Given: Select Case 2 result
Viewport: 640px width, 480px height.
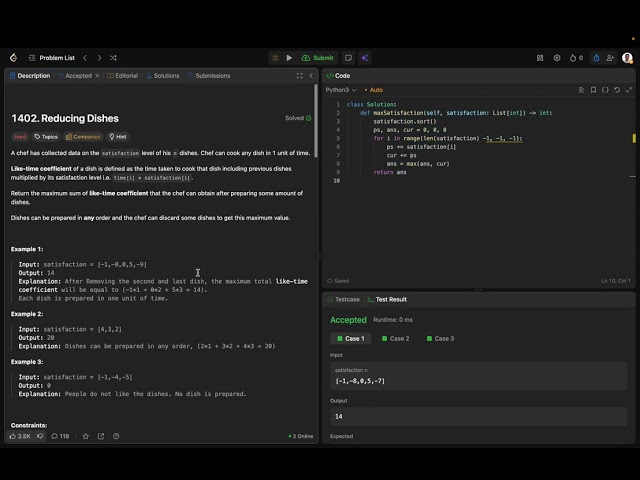Looking at the screenshot, I should (x=396, y=338).
